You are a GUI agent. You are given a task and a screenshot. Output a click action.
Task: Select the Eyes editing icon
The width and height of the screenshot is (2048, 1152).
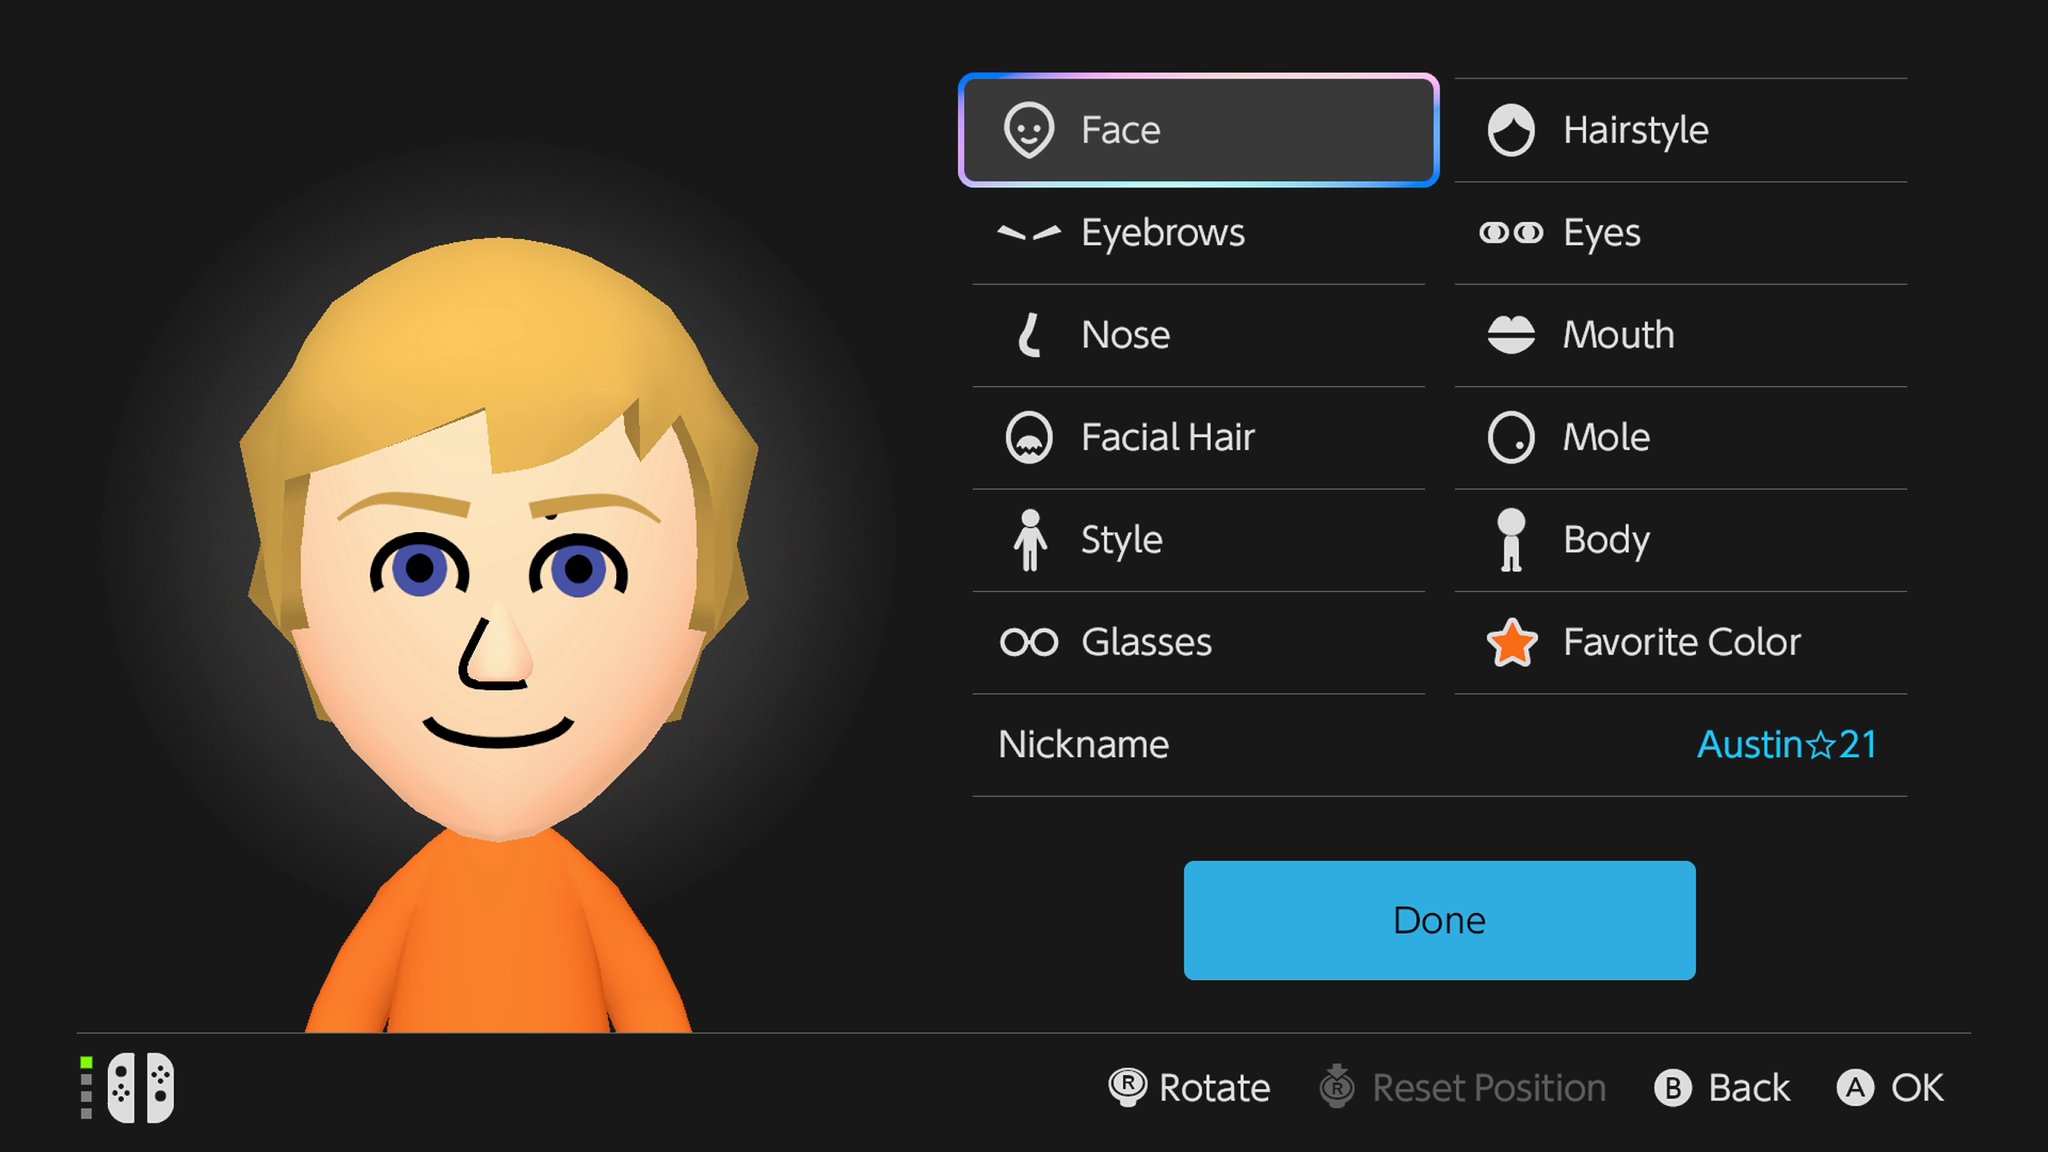[x=1510, y=232]
